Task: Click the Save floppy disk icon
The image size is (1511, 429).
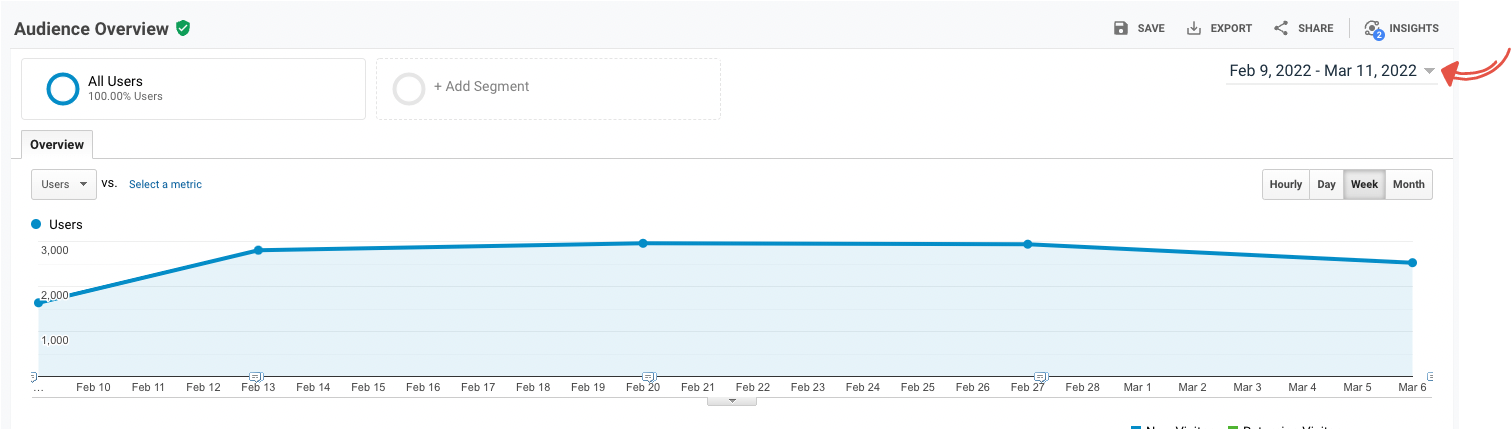Action: [1121, 28]
